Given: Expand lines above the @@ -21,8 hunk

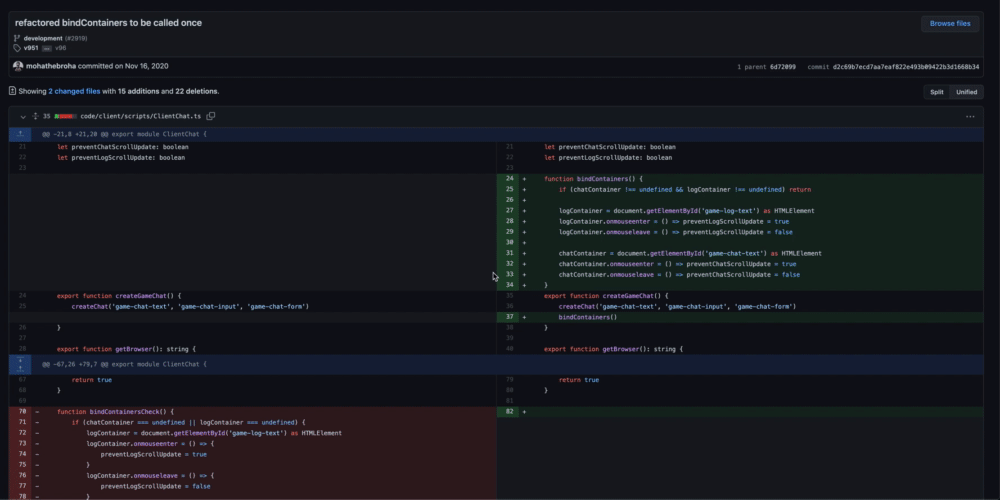Looking at the screenshot, I should click(20, 134).
